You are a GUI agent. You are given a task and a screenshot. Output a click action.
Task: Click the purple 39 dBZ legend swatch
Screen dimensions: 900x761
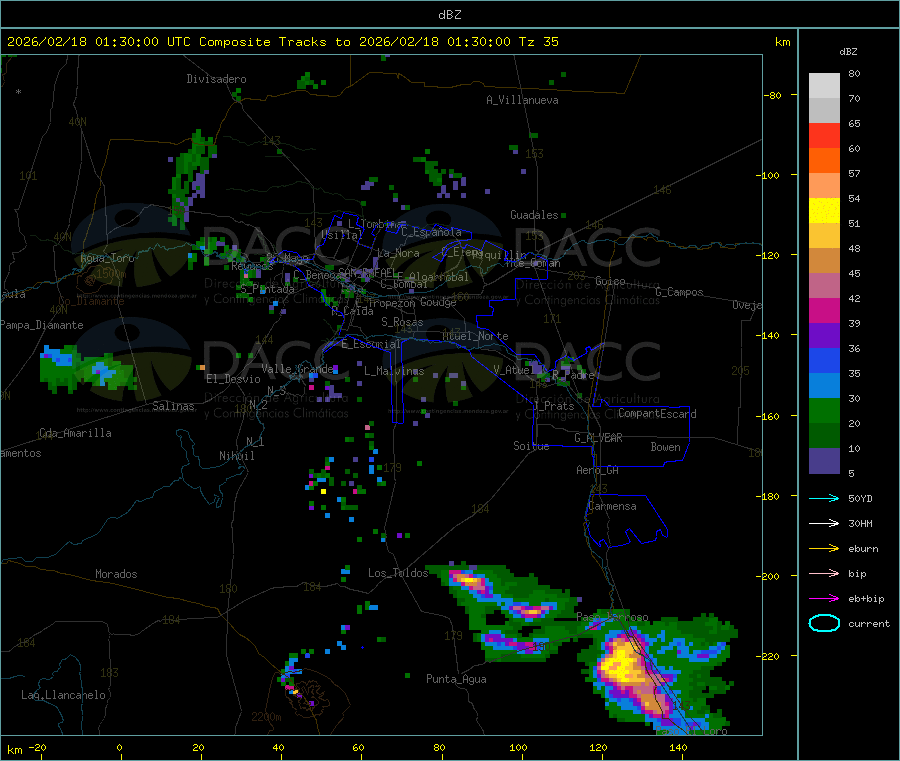[824, 335]
